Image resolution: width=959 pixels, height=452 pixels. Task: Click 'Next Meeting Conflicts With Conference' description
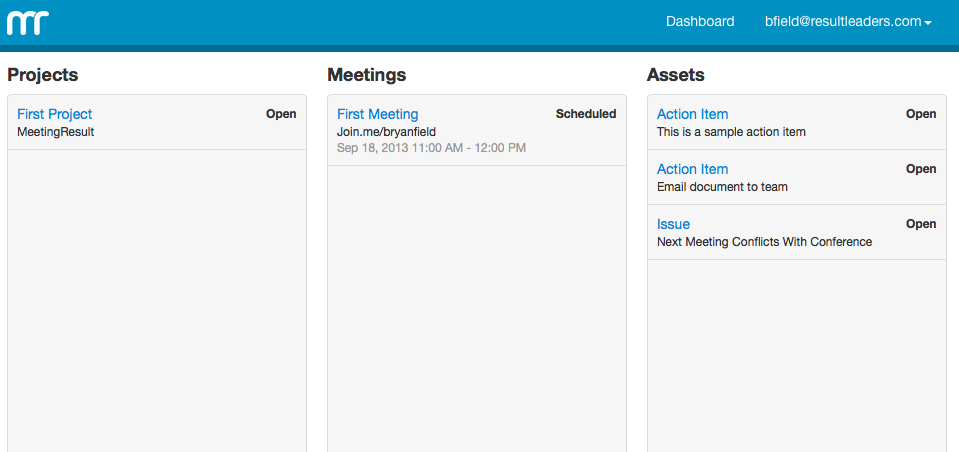point(764,242)
